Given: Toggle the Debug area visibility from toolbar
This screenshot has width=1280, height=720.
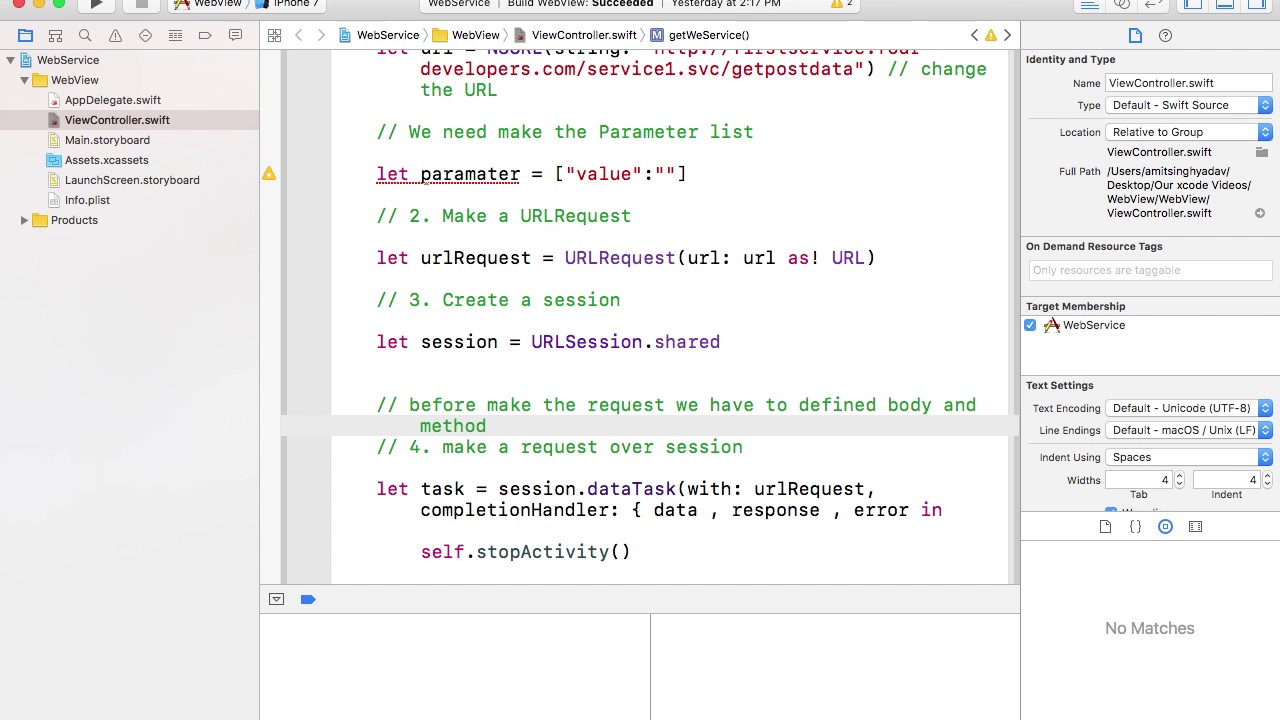Looking at the screenshot, I should pos(1225,4).
